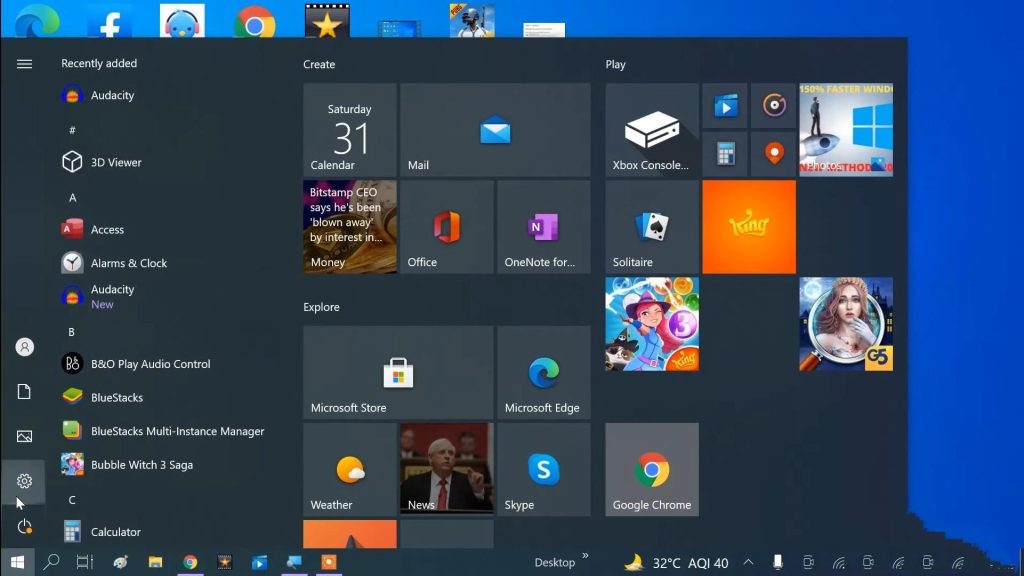The width and height of the screenshot is (1024, 576).
Task: Open Task View on the taskbar
Action: 85,562
